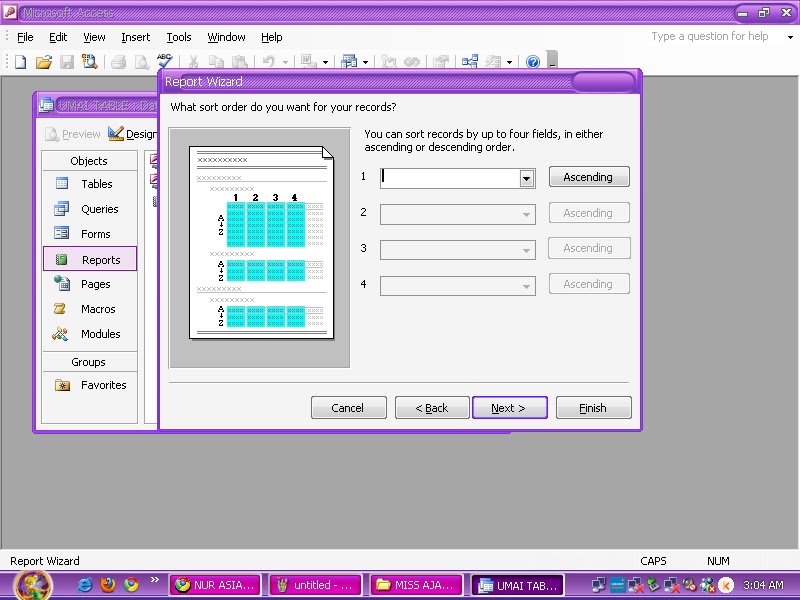This screenshot has height=600, width=800.
Task: Run the ABC spelling check icon
Action: click(x=164, y=61)
